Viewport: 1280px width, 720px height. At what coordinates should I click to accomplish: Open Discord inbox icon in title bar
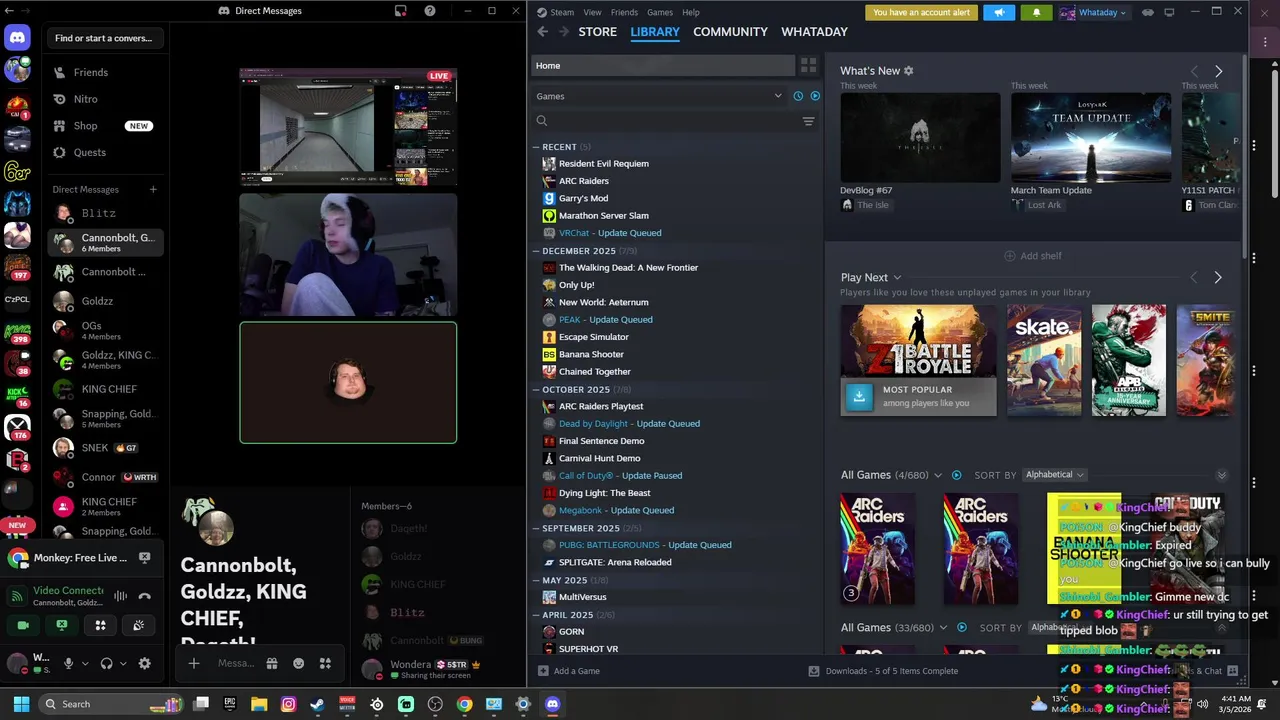[401, 11]
